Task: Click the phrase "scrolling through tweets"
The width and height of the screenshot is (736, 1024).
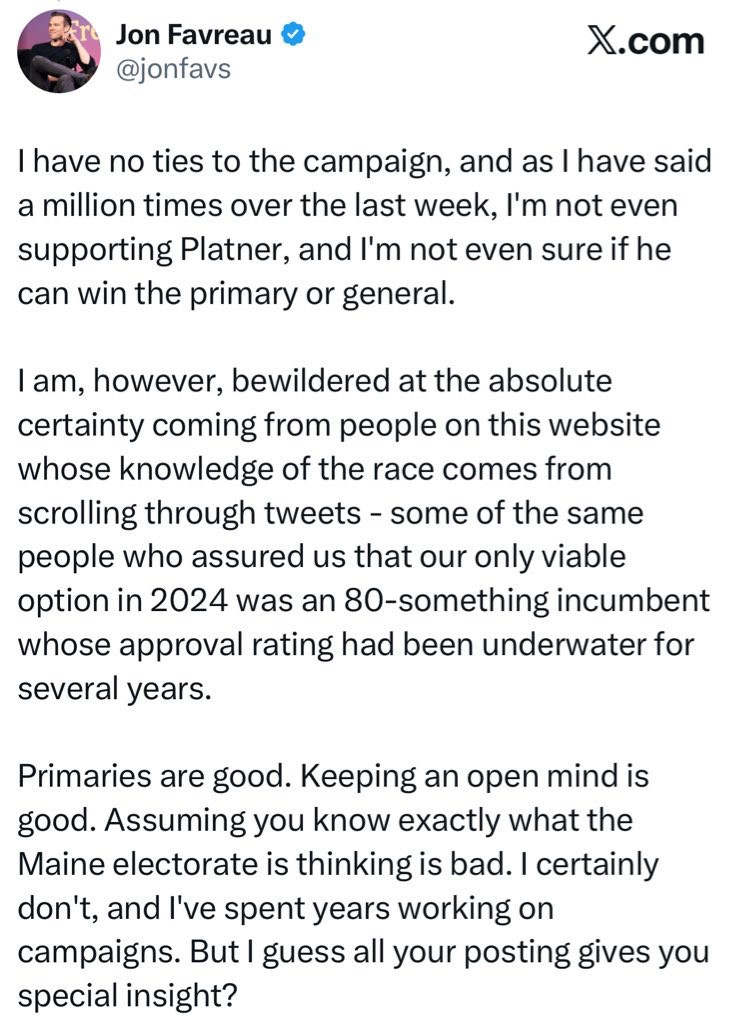Action: tap(190, 514)
